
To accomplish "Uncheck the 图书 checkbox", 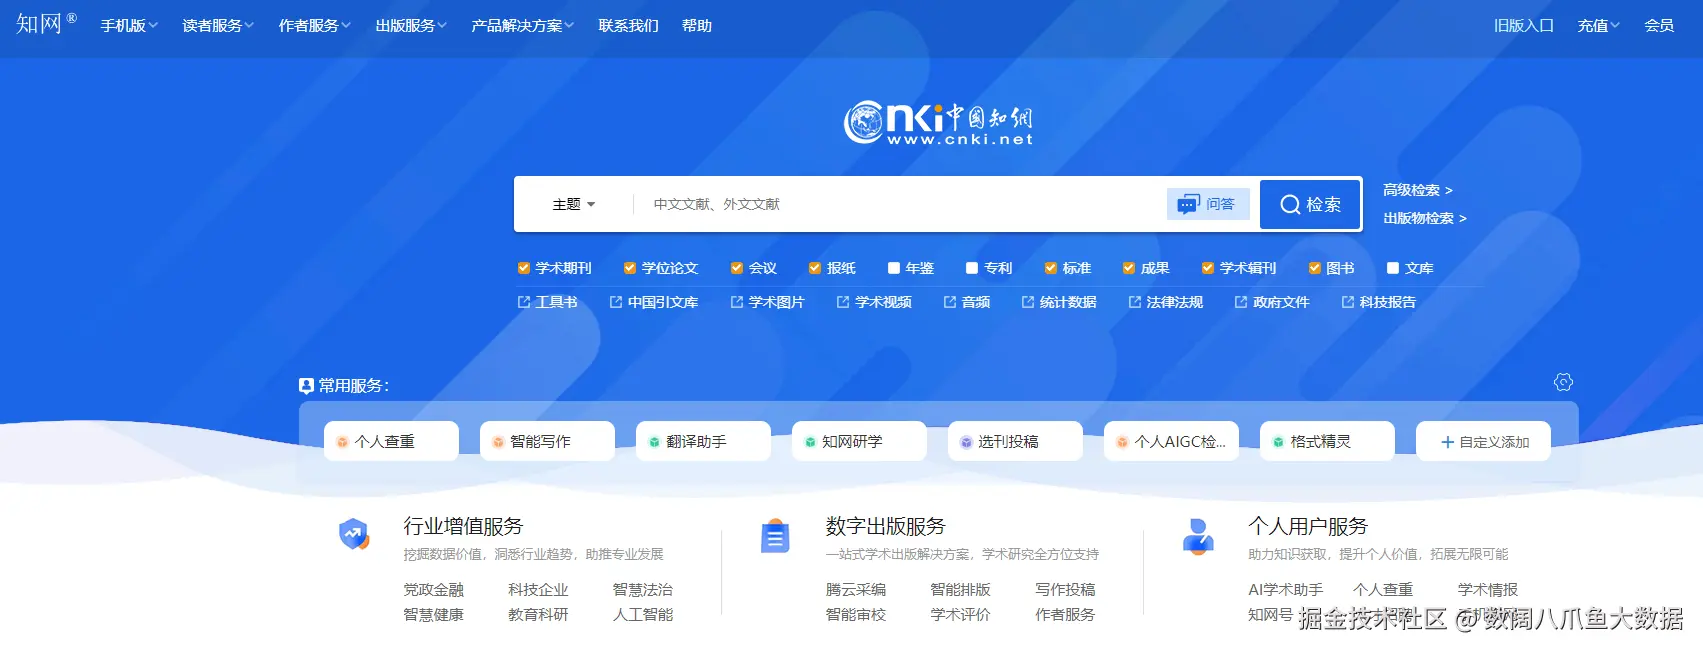I will click(x=1315, y=268).
